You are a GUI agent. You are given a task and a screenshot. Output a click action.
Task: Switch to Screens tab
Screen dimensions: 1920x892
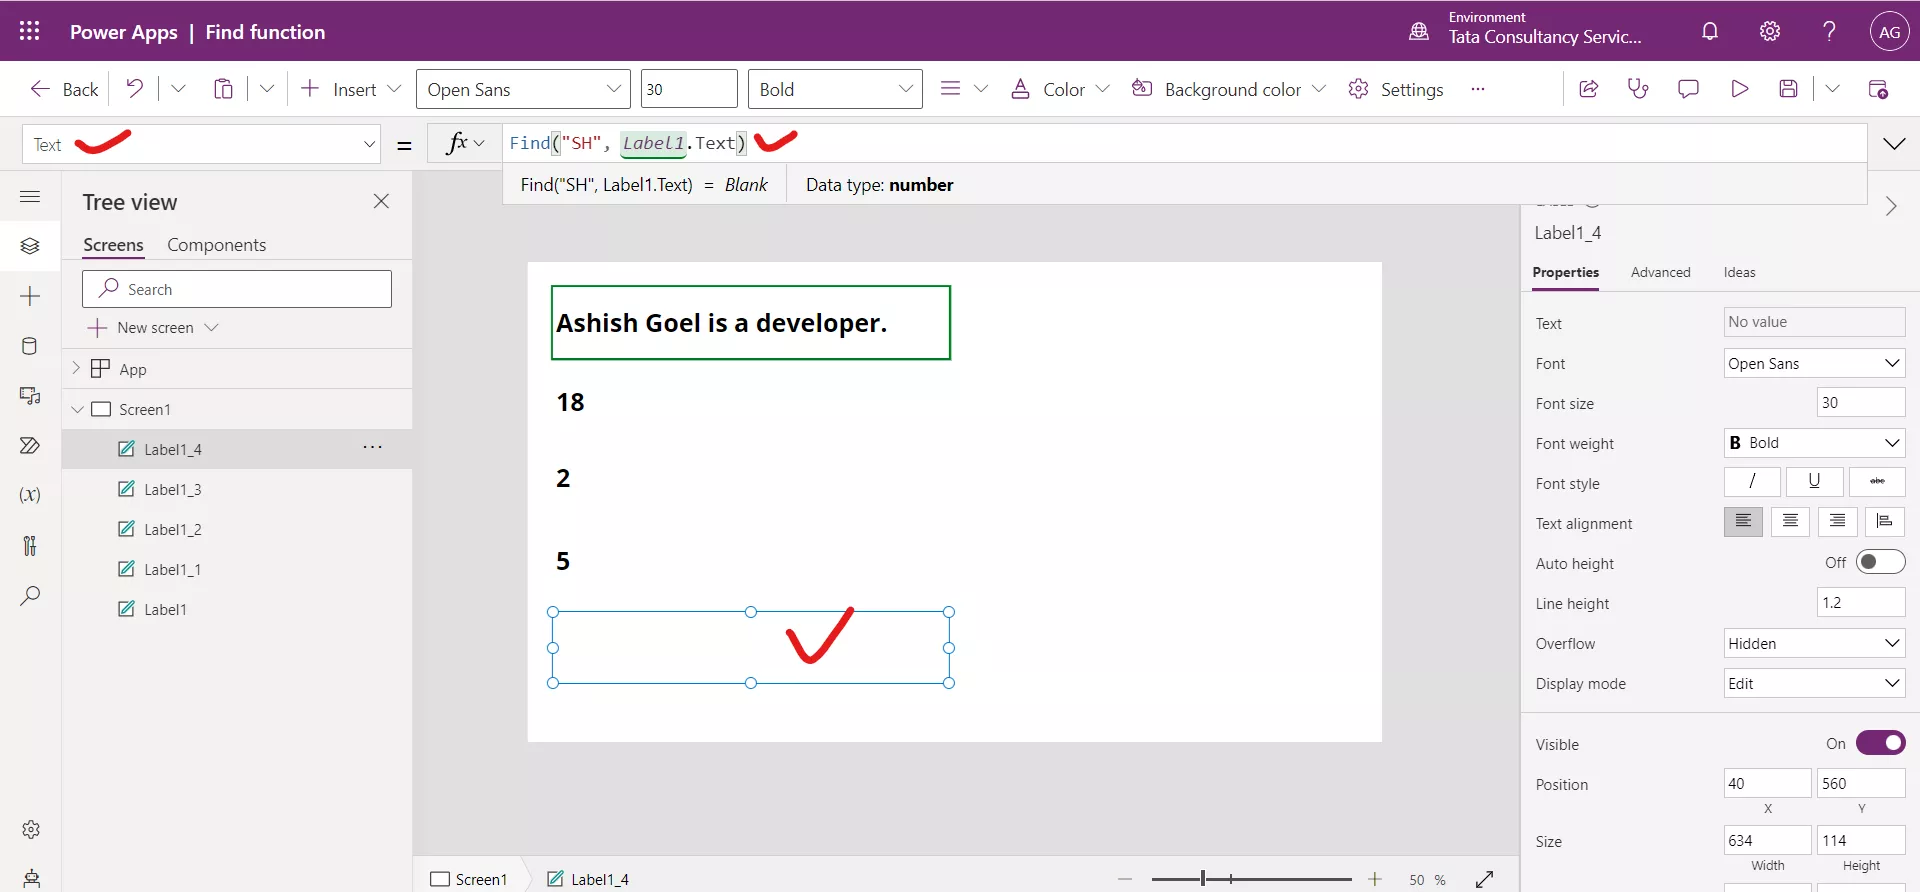pyautogui.click(x=113, y=245)
